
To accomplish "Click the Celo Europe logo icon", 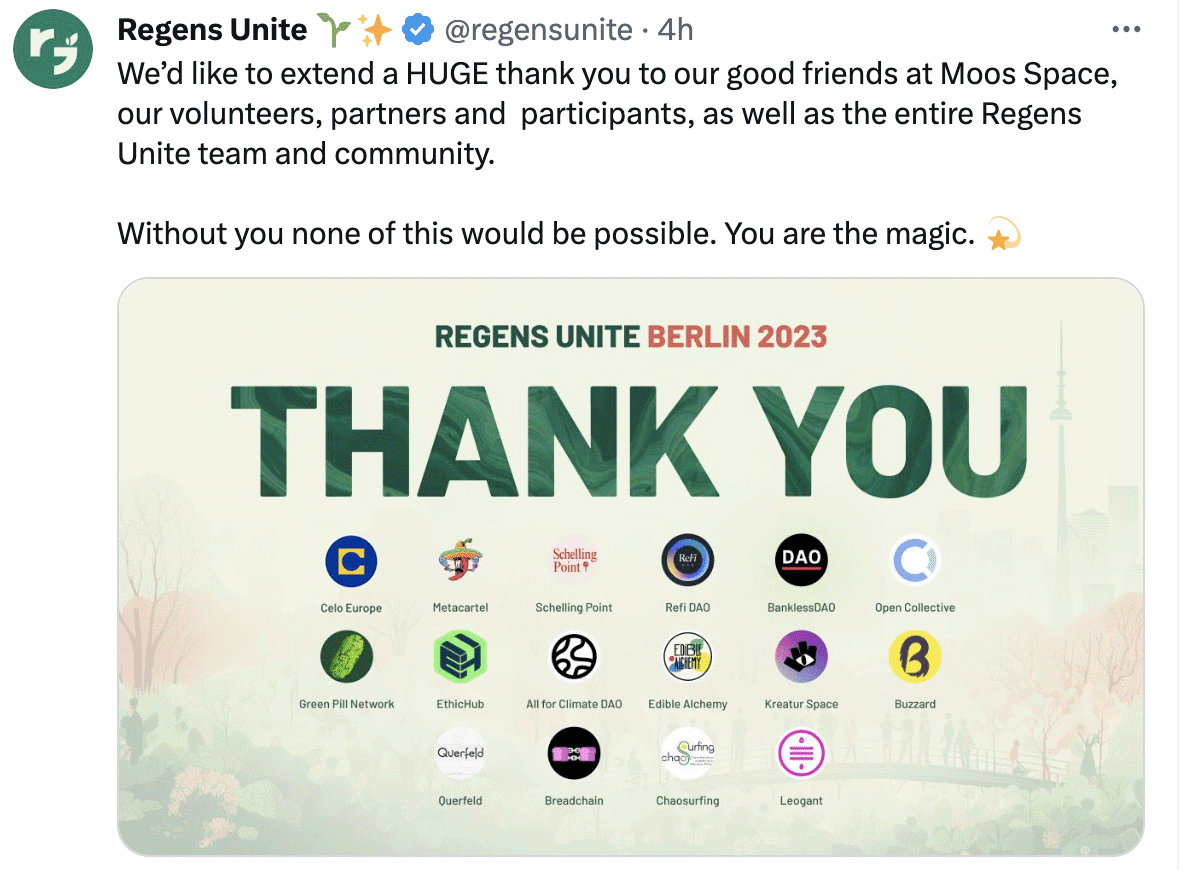I will coord(351,562).
